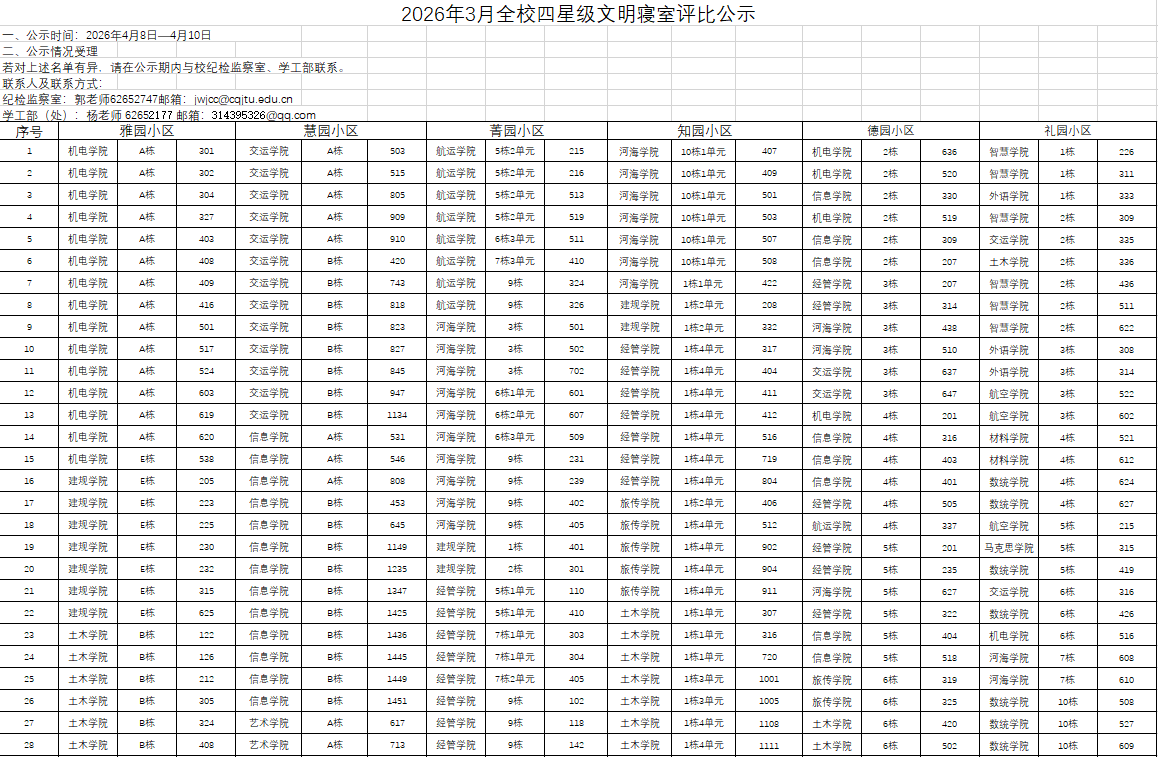Click the cell with room number 1134
The height and width of the screenshot is (757, 1158).
pyautogui.click(x=397, y=415)
